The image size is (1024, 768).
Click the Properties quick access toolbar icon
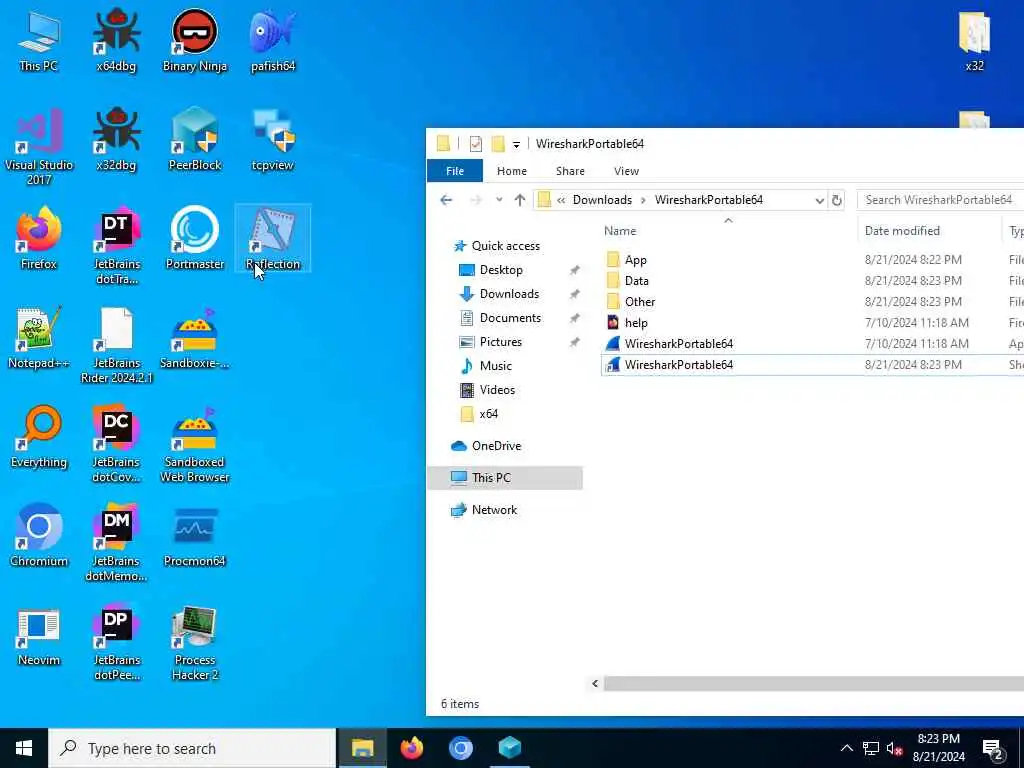point(475,144)
